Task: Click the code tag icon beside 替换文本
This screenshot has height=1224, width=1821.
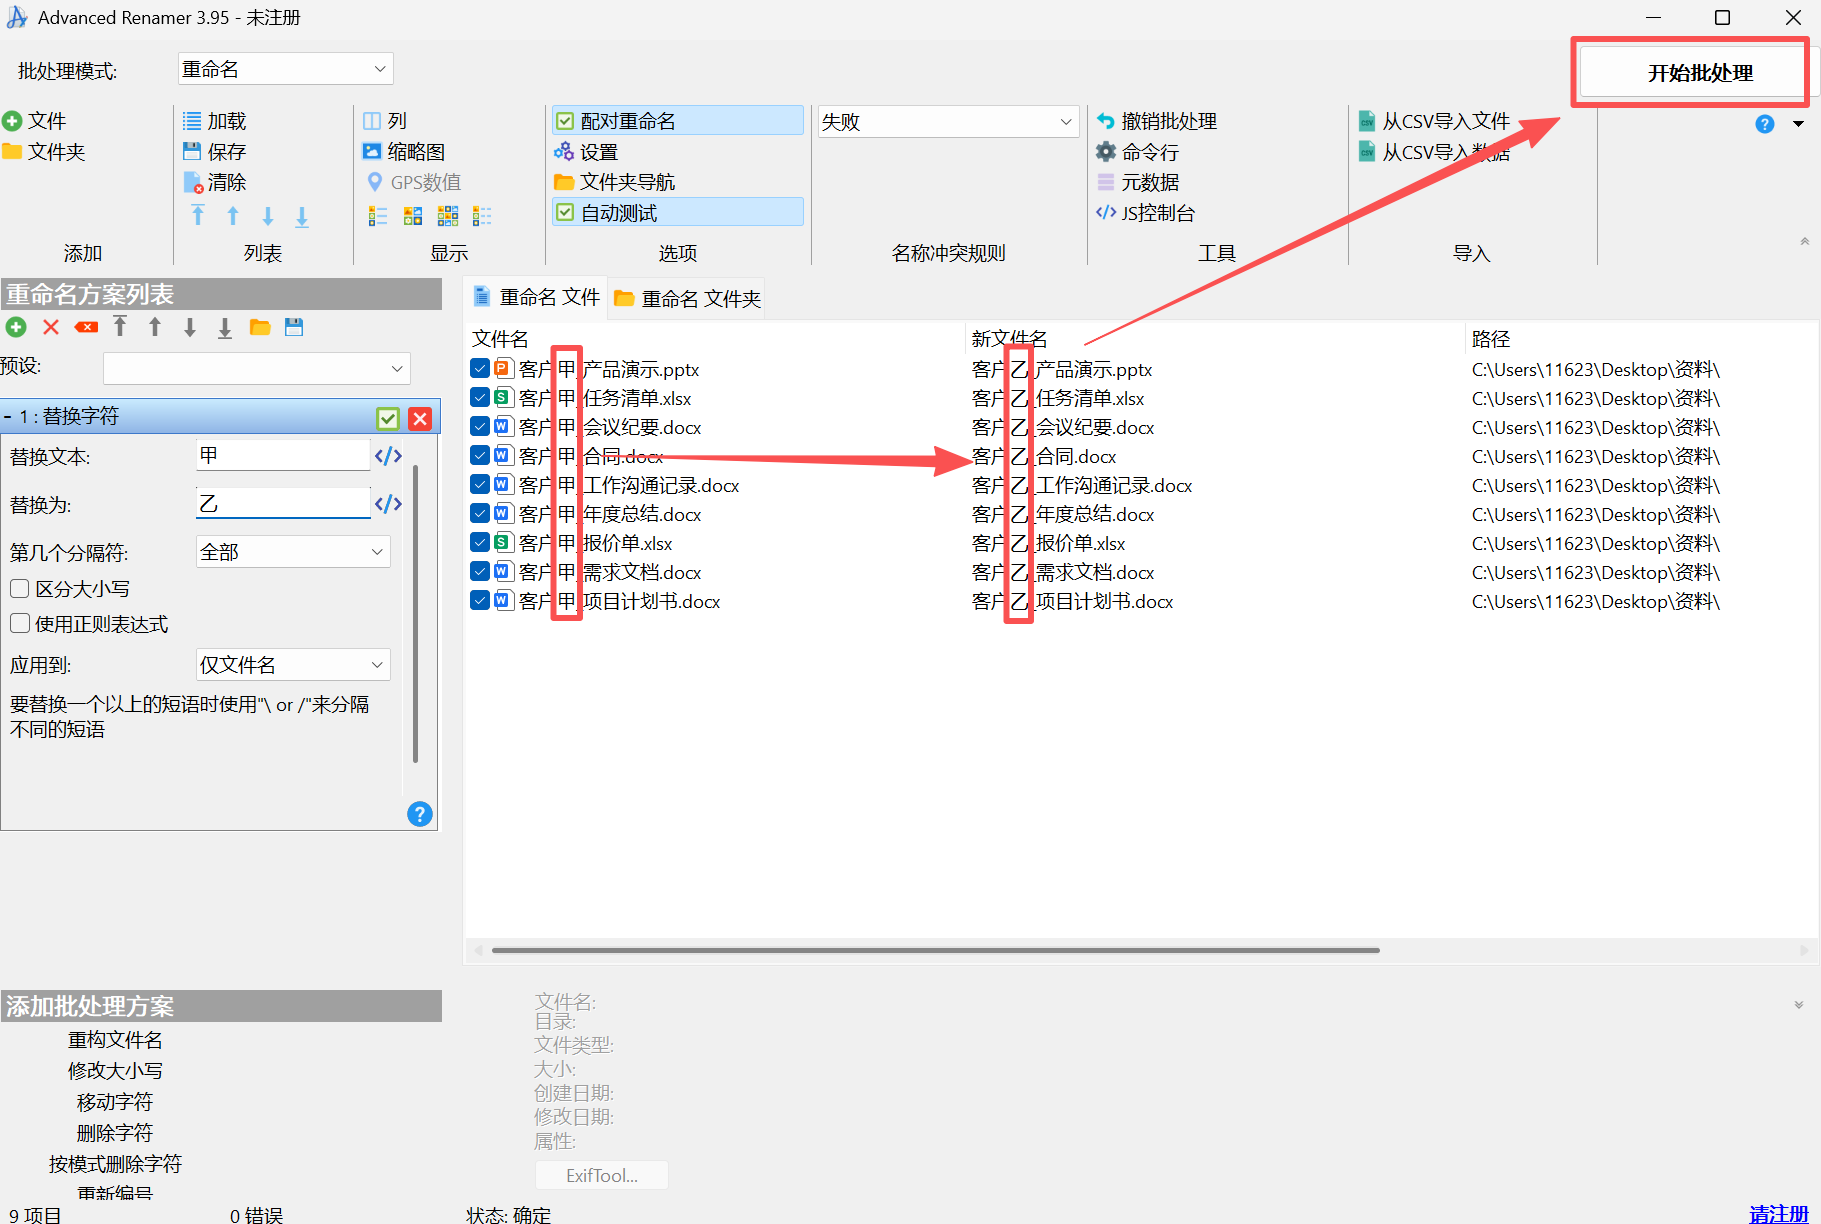Action: (388, 456)
